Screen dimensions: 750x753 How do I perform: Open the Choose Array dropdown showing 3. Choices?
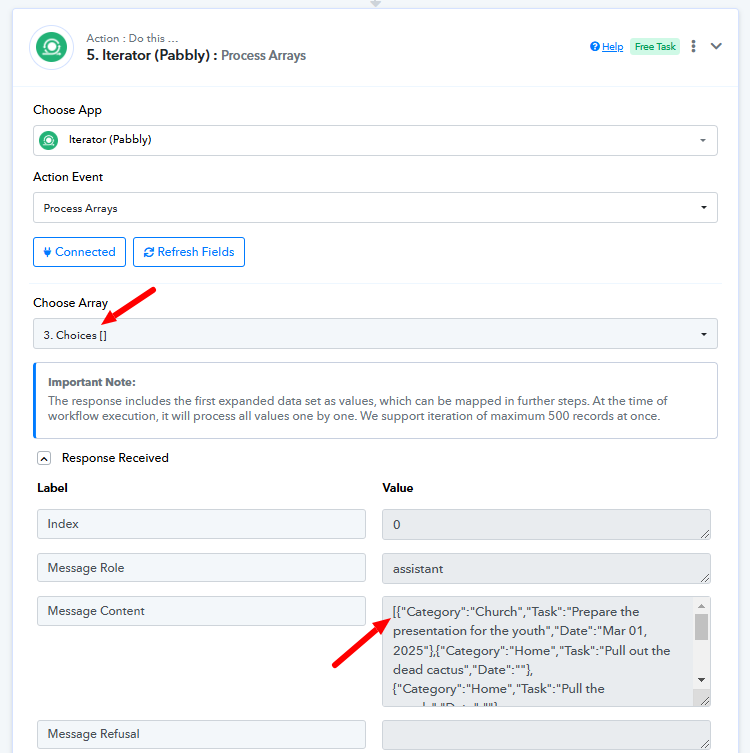[375, 334]
